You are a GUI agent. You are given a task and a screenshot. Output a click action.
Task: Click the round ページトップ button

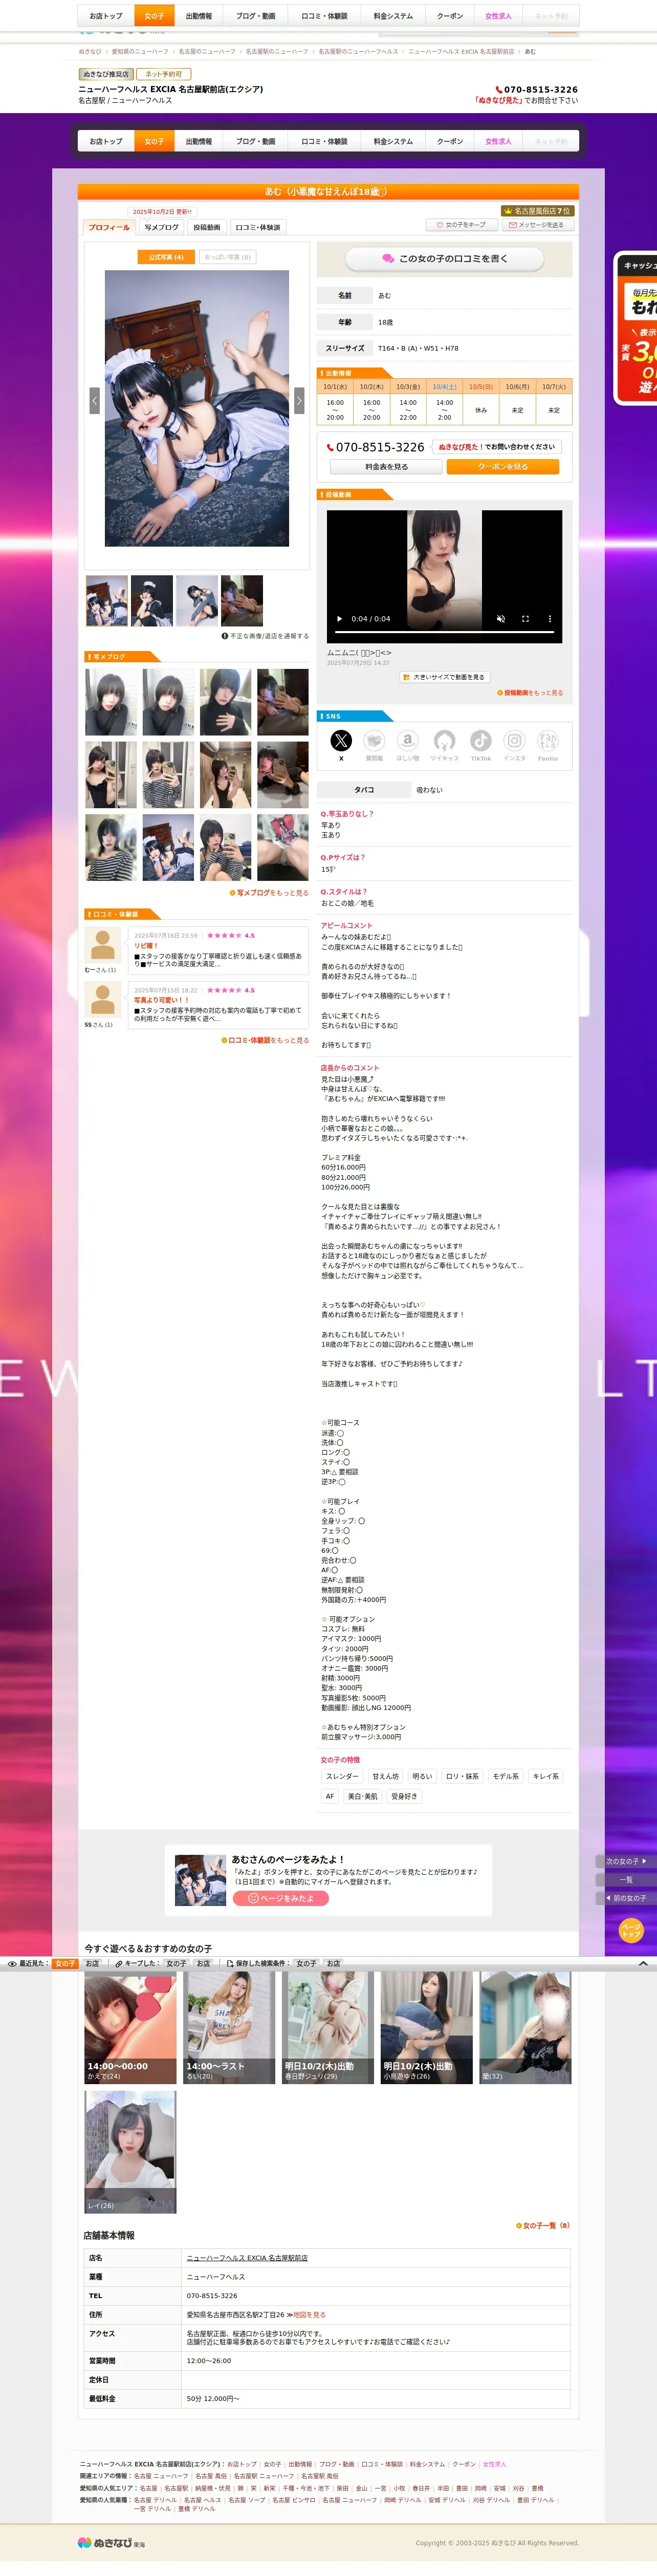(x=630, y=1930)
